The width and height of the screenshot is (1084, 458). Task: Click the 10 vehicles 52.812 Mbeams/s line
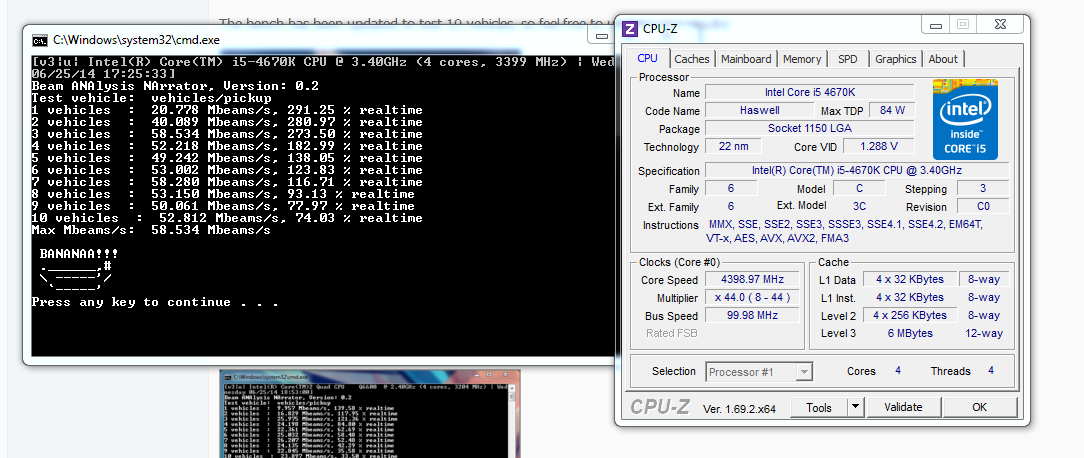coord(227,218)
